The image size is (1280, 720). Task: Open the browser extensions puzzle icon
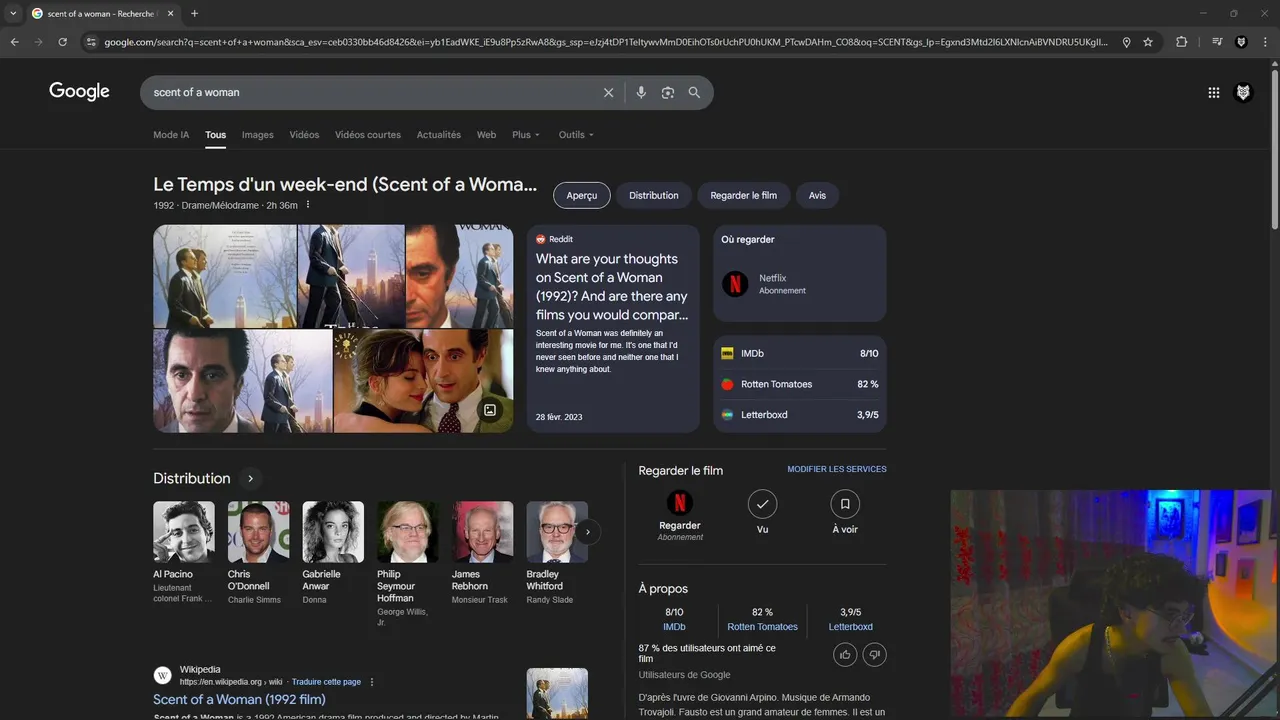pos(1181,42)
